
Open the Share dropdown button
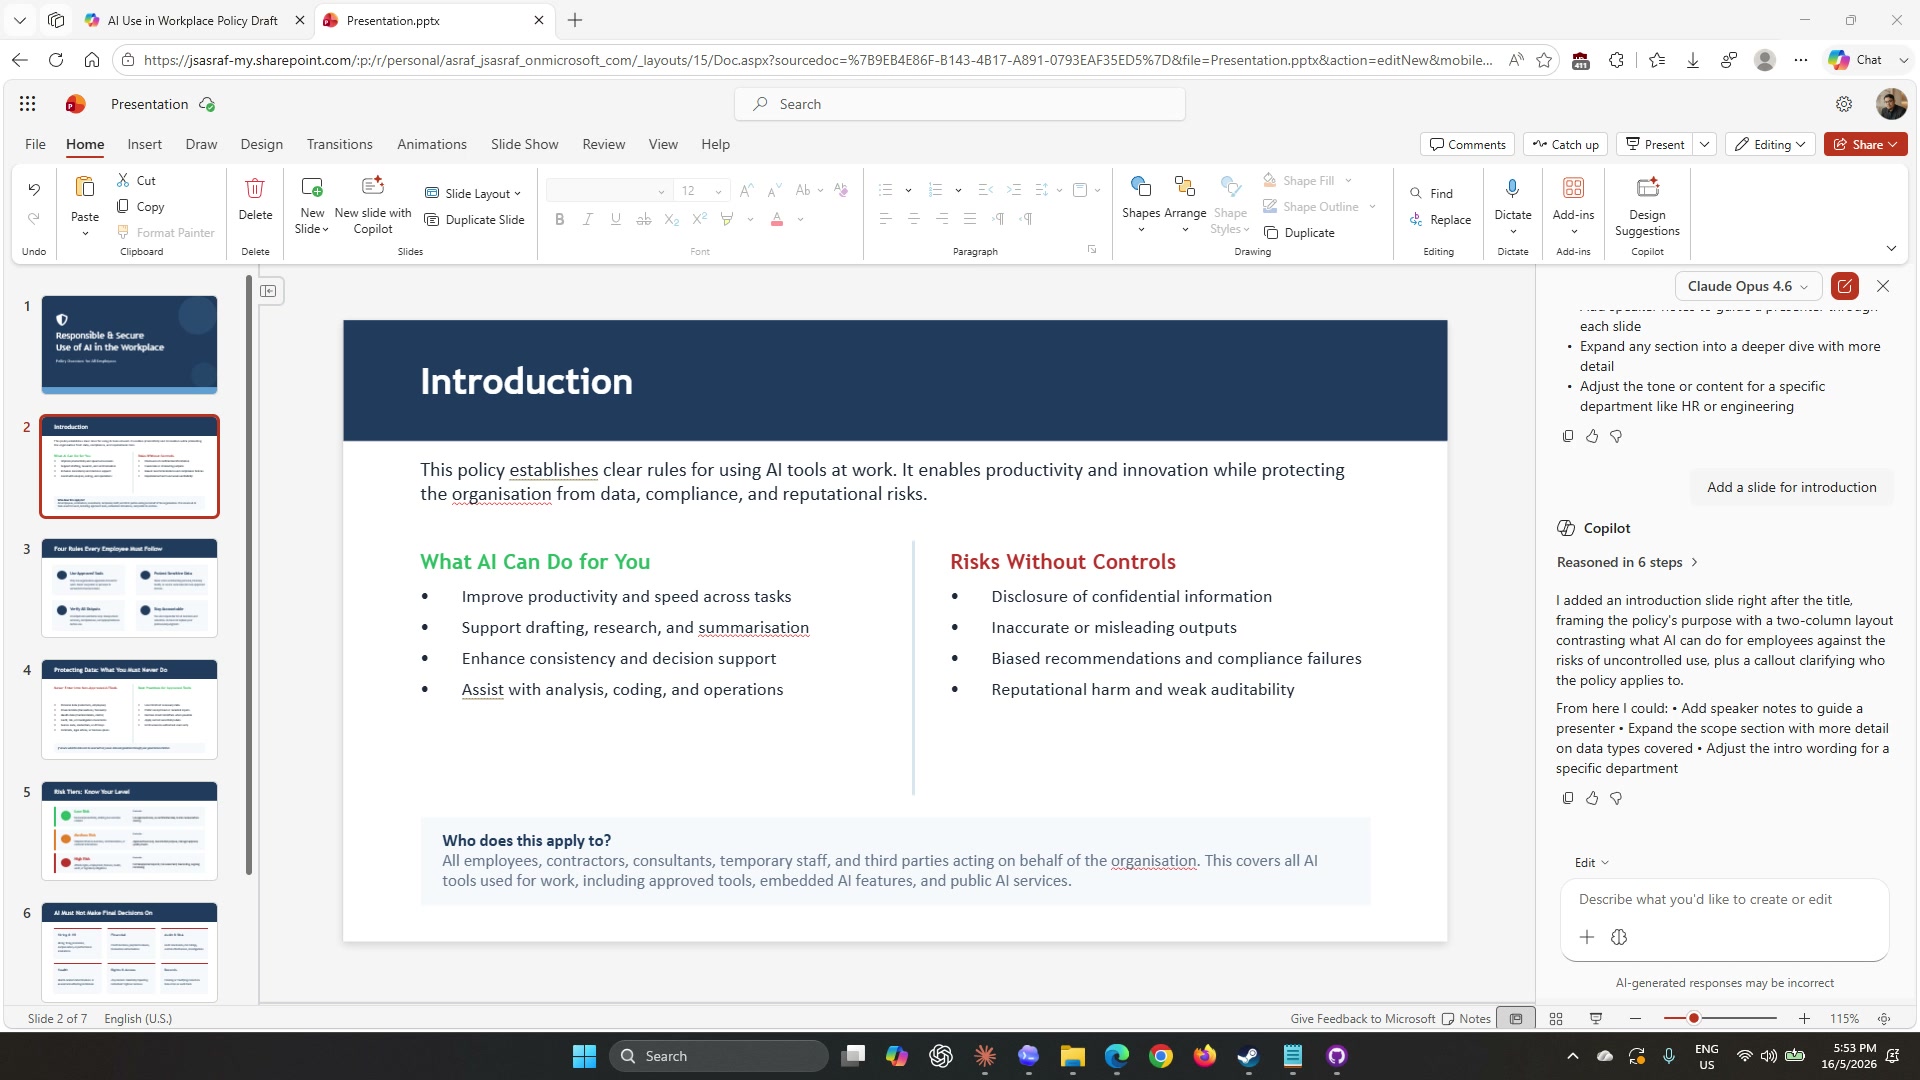pos(1866,144)
